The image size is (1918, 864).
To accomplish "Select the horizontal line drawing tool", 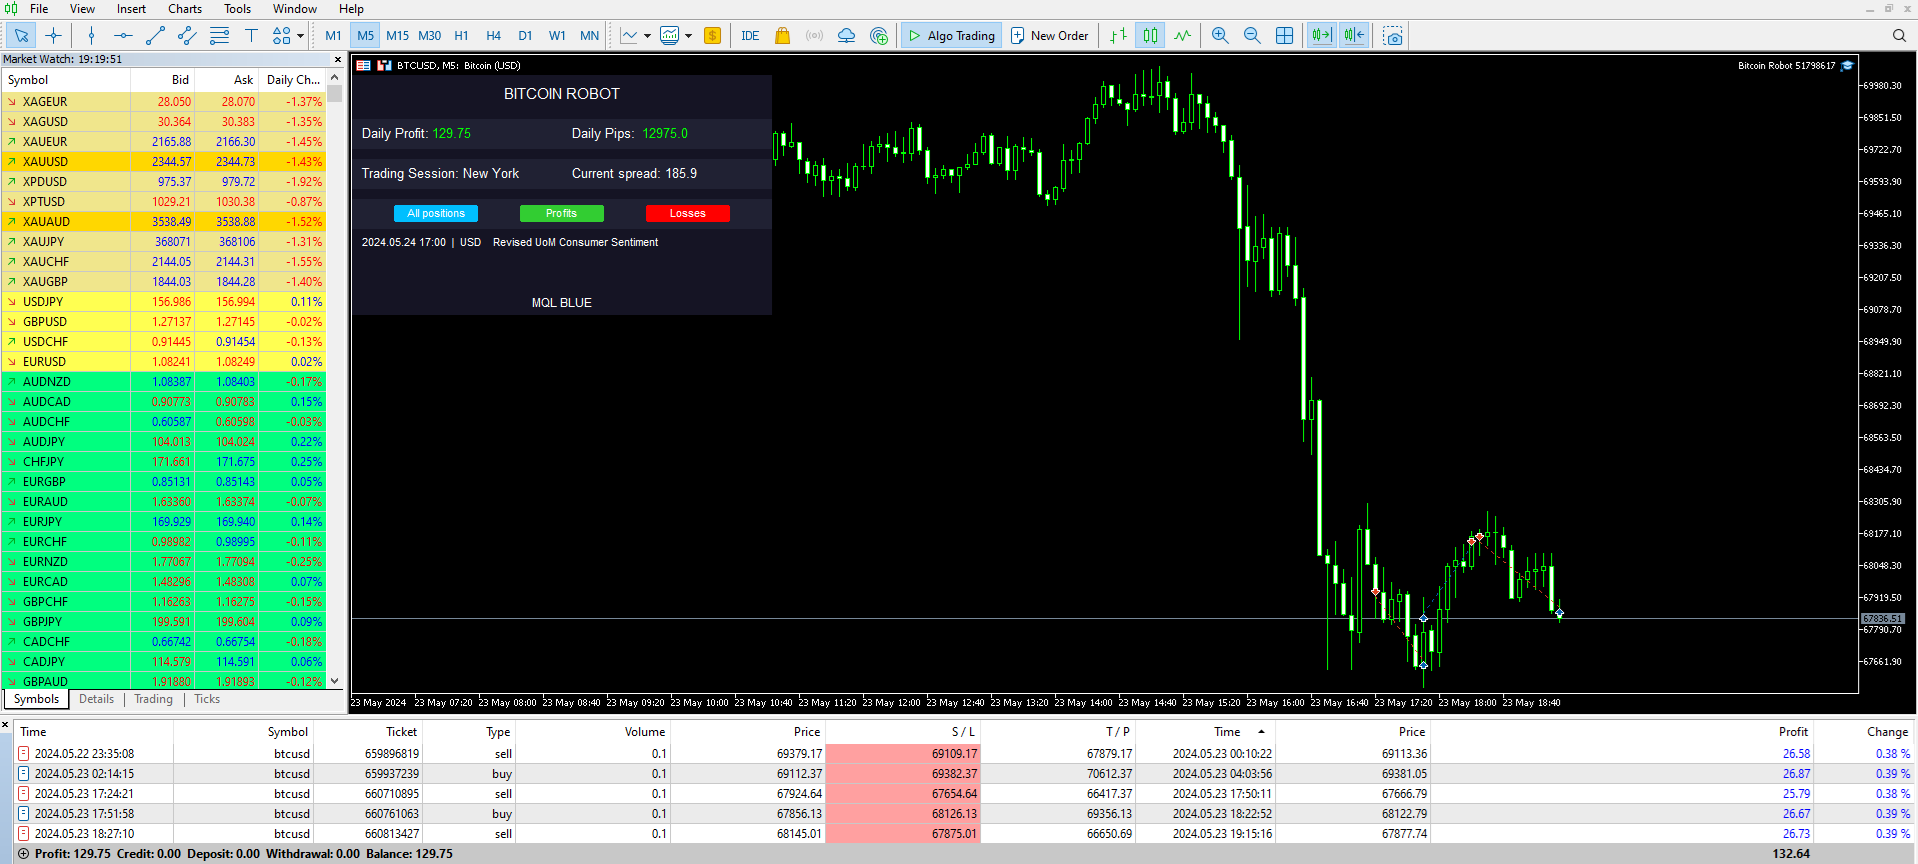I will (123, 36).
